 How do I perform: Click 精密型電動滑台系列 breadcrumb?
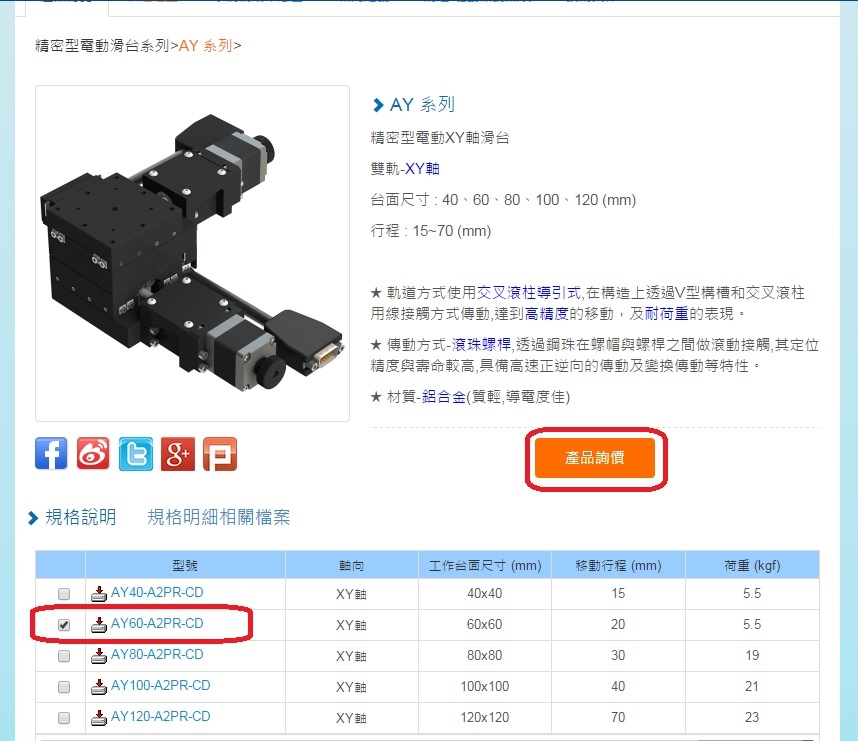click(x=102, y=45)
